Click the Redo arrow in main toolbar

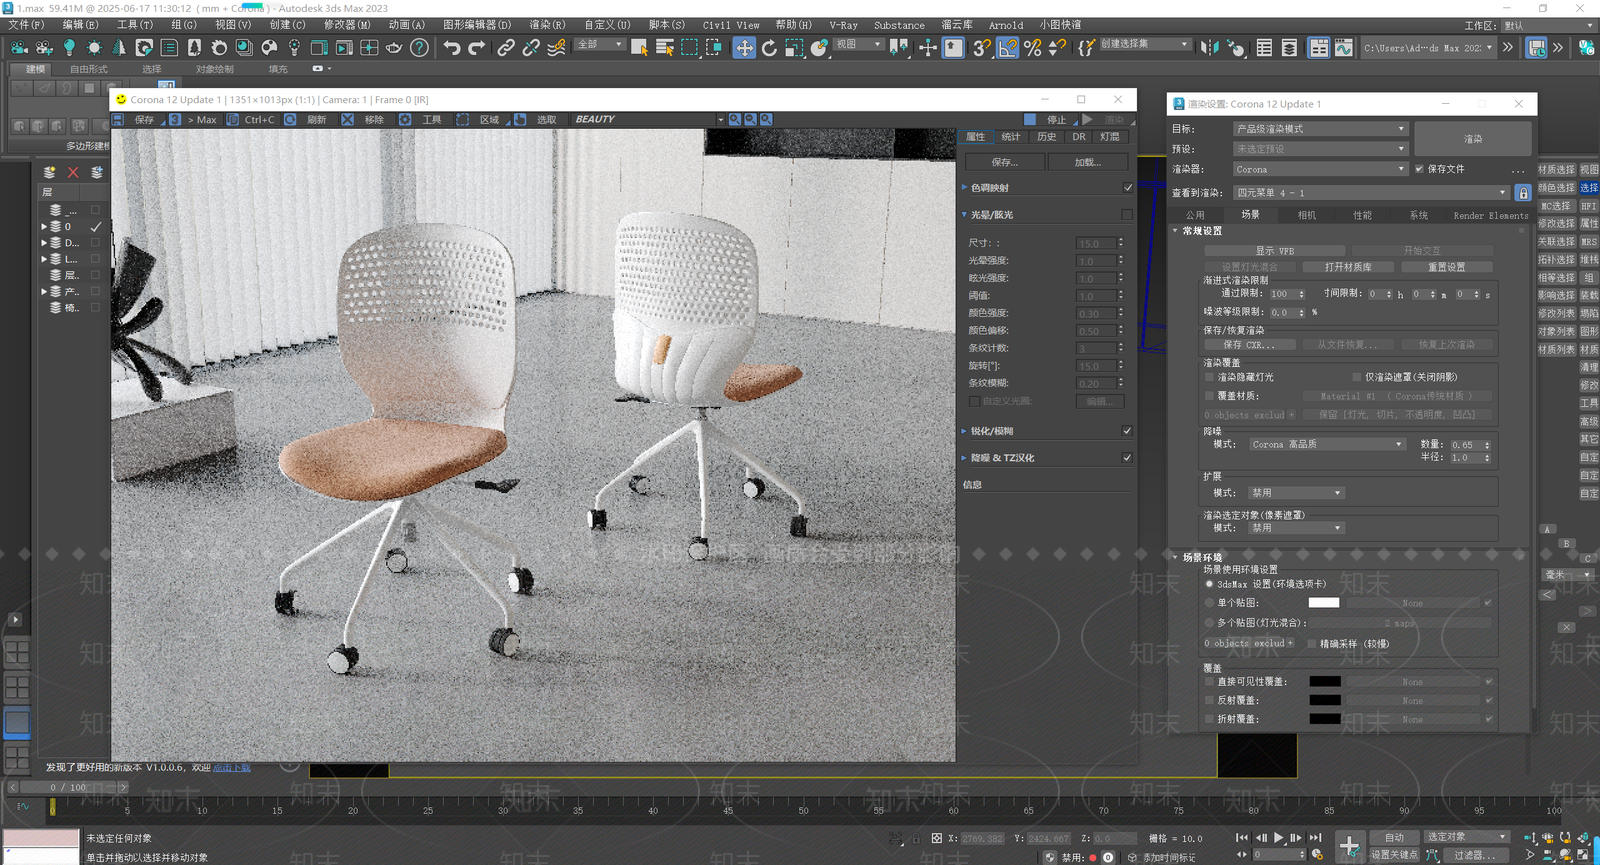coord(477,47)
